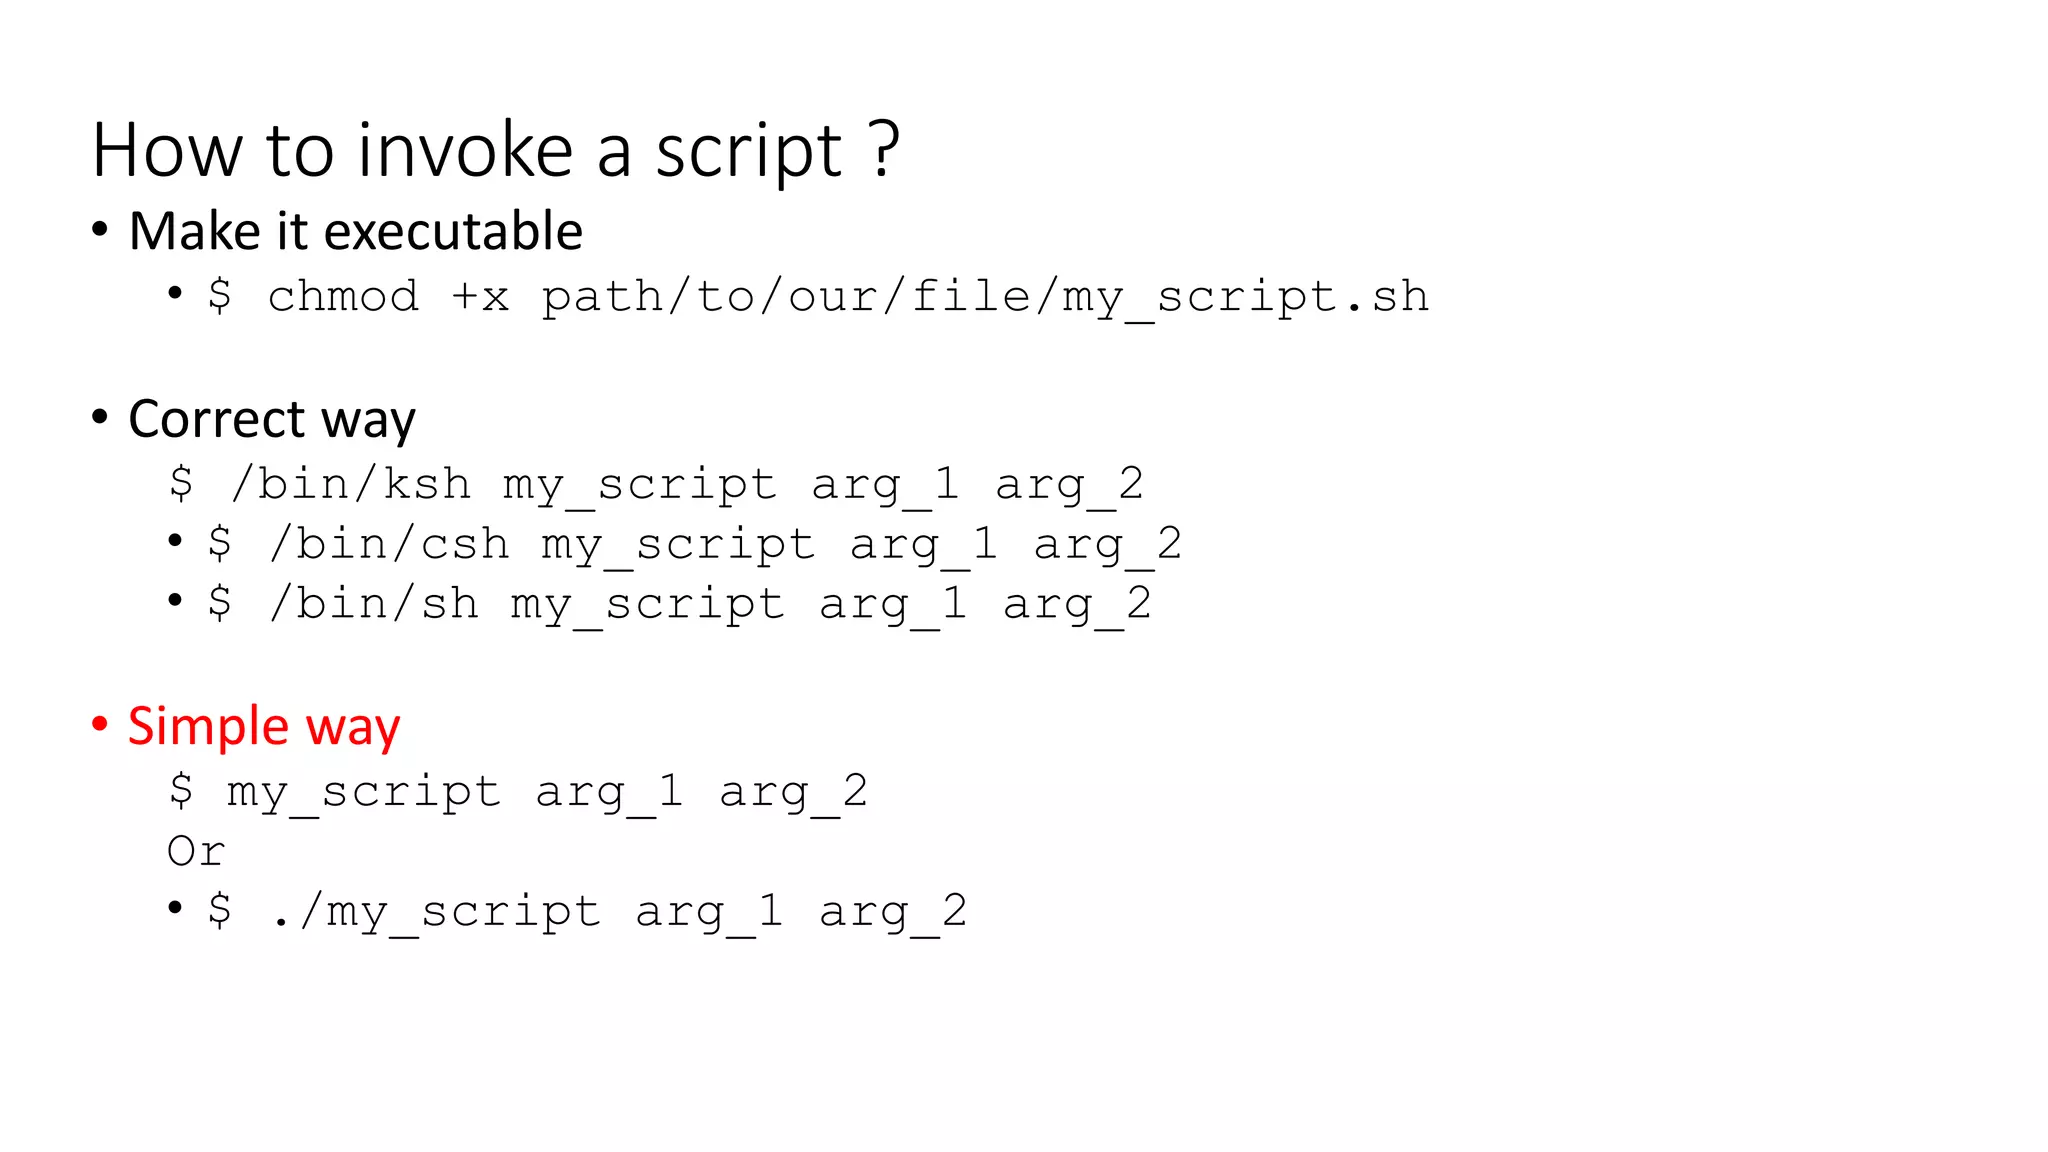Click the bullet before the /bin/csh line
2048x1152 pixels.
(x=175, y=542)
